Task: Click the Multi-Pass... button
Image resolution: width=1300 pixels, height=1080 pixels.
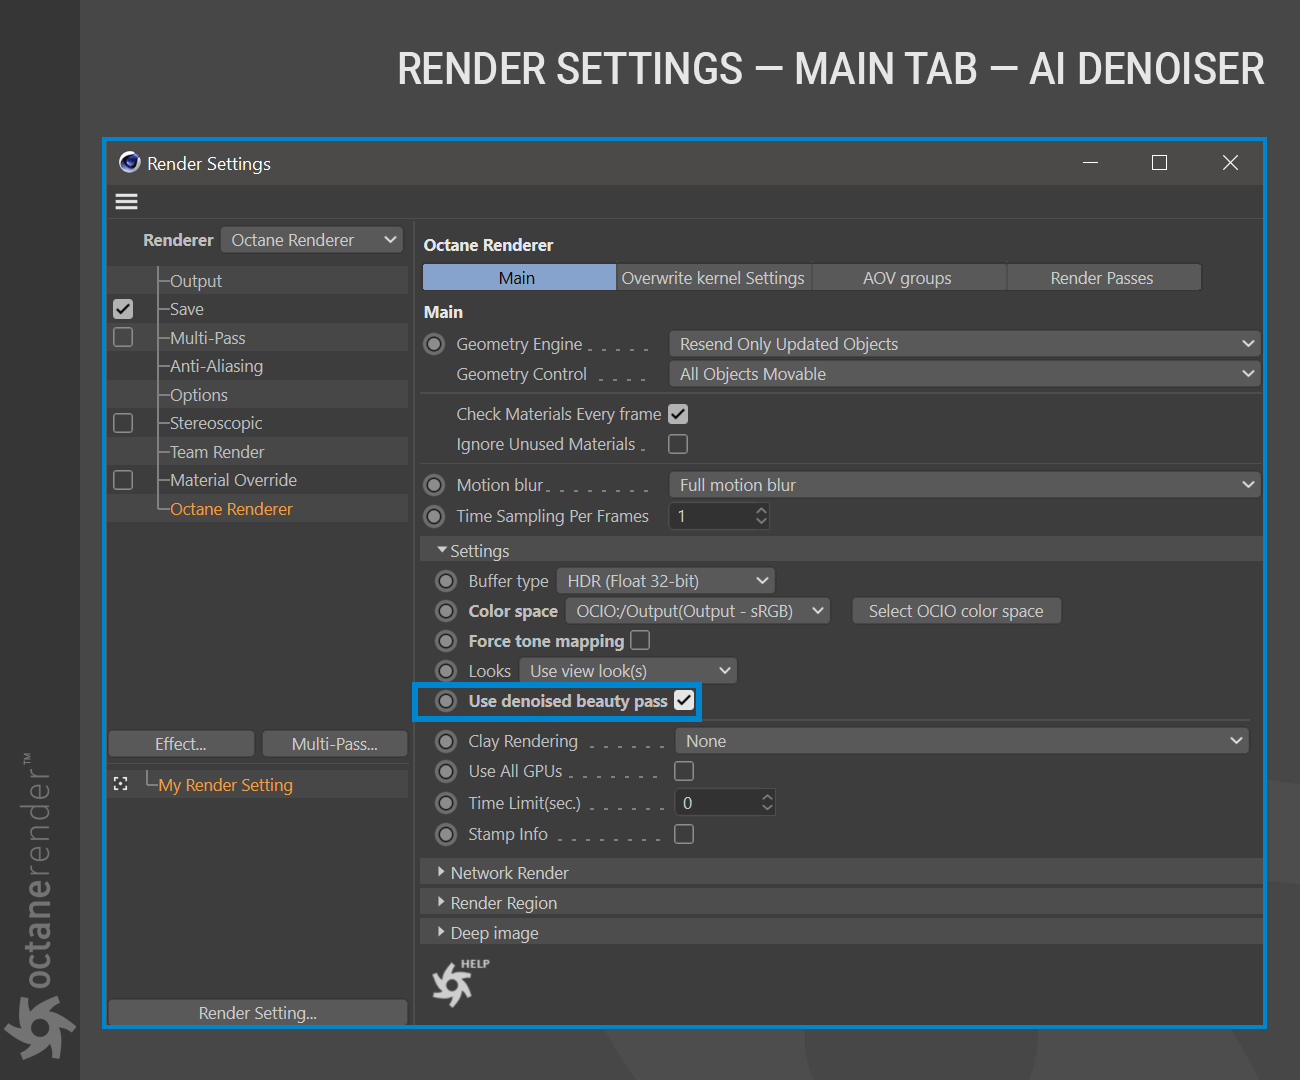Action: (x=335, y=744)
